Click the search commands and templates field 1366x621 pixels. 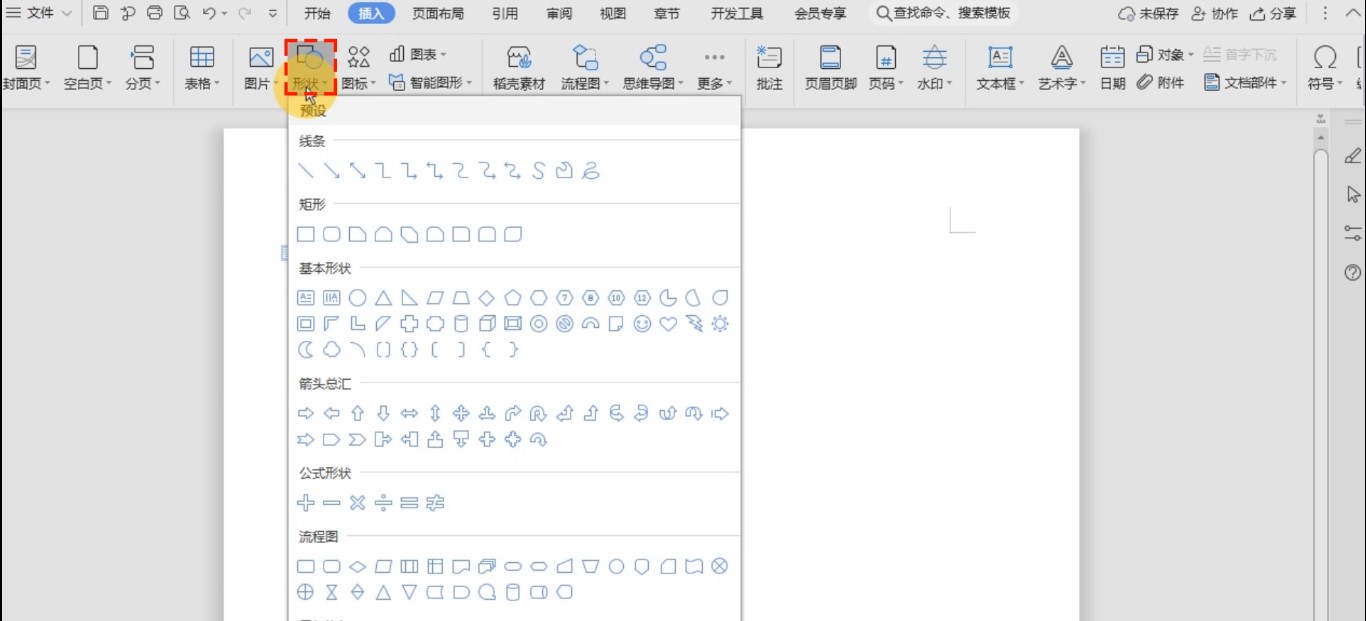[x=945, y=13]
